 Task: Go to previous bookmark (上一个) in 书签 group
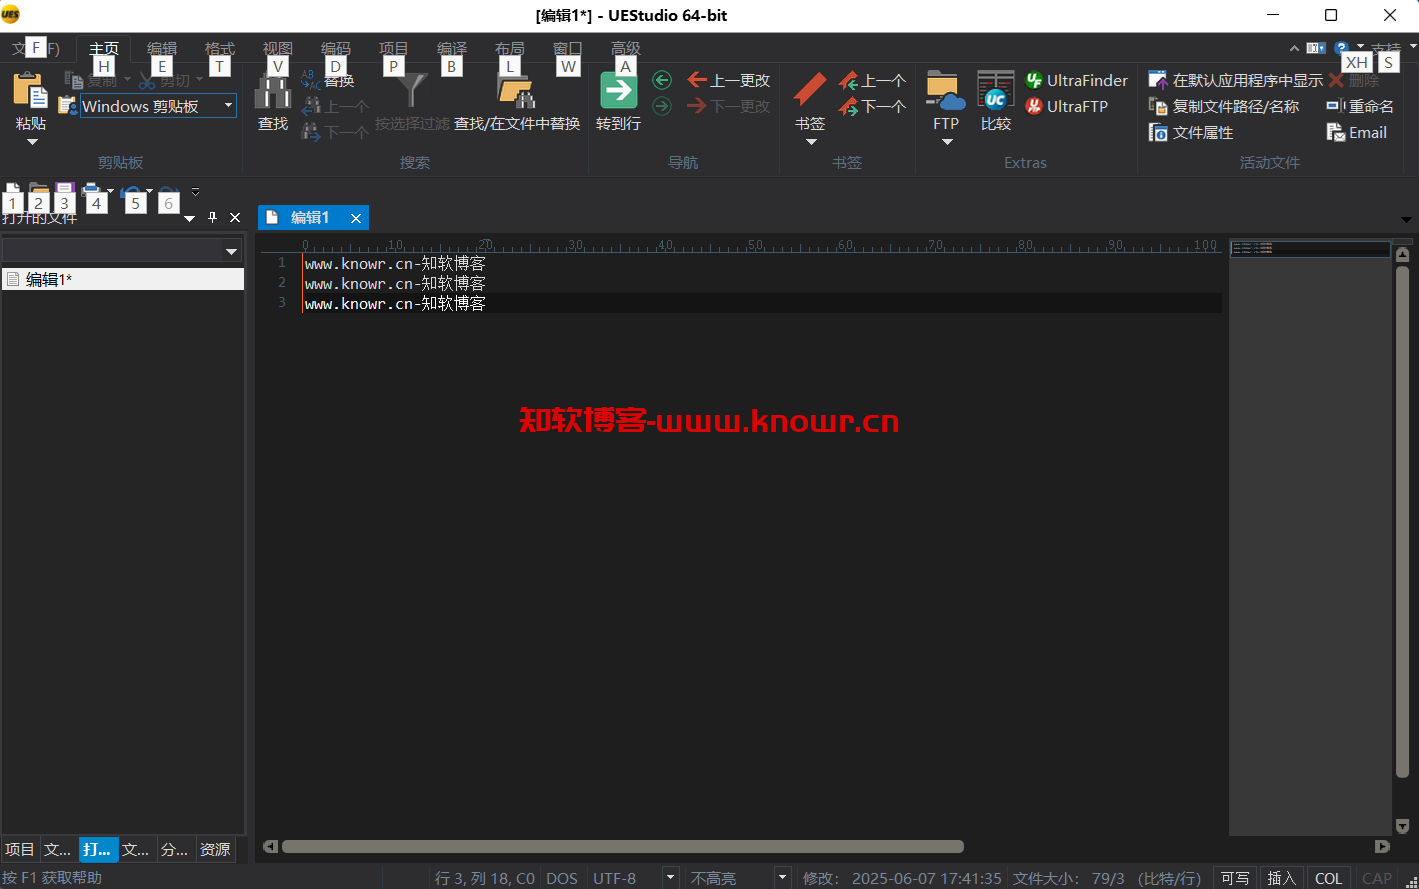coord(873,80)
